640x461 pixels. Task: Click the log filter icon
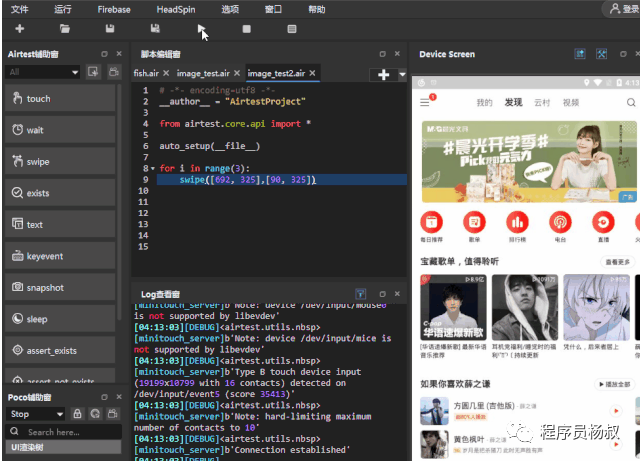click(361, 293)
